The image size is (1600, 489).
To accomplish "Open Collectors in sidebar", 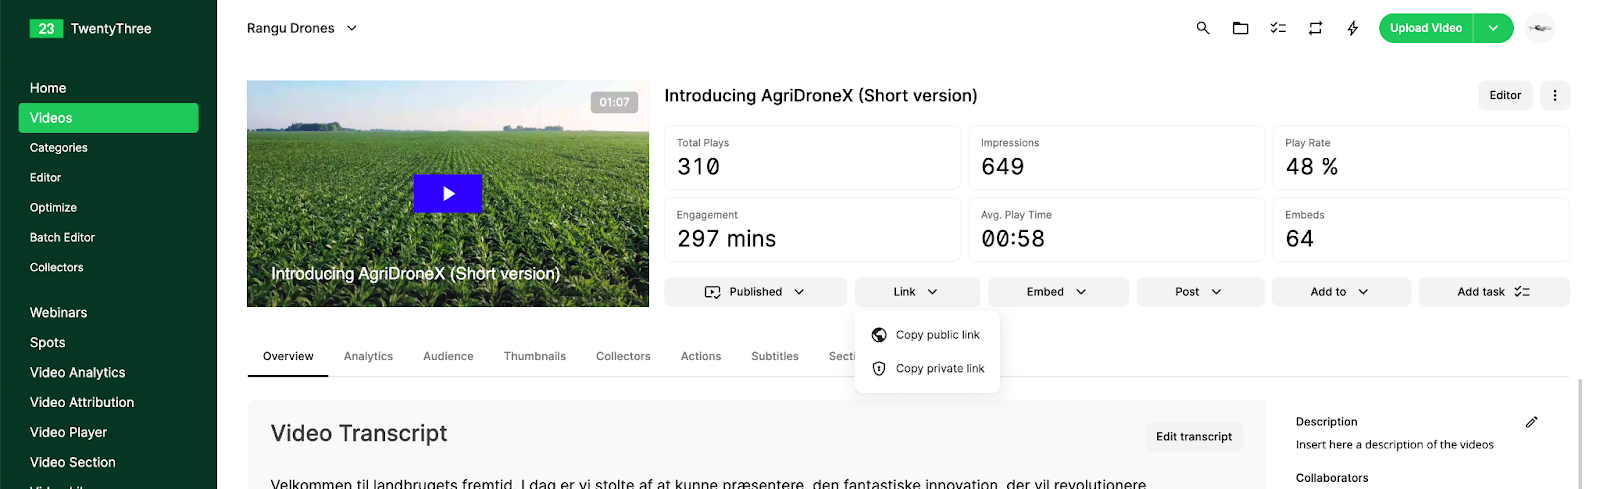I will [57, 268].
